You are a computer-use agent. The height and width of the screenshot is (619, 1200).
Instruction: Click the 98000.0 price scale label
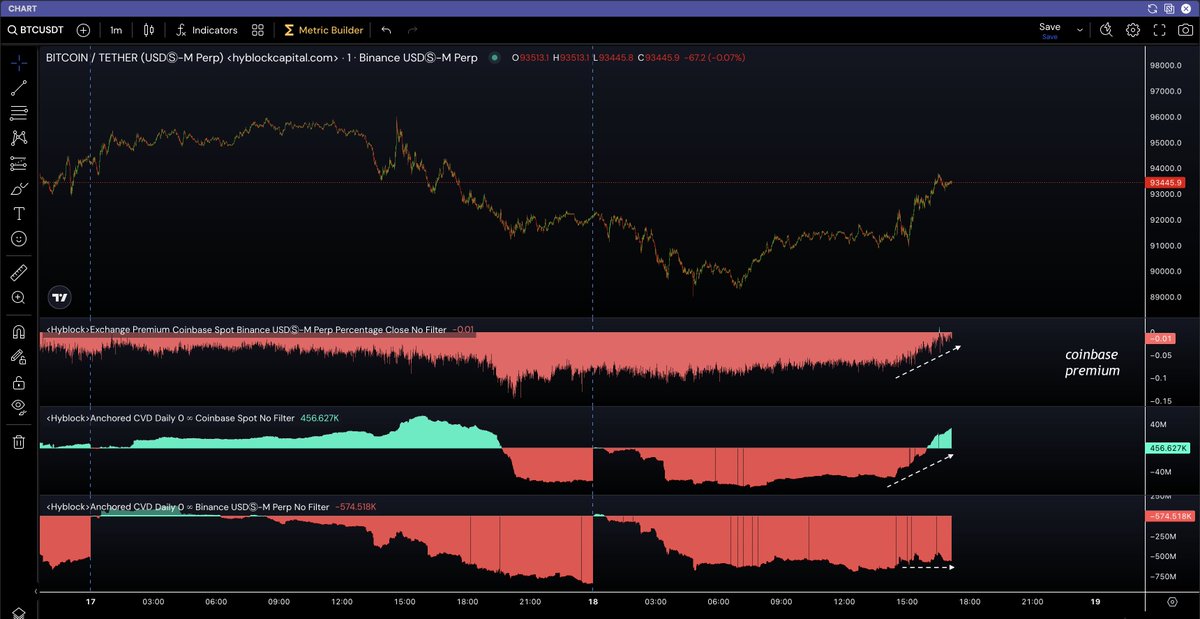point(1167,66)
